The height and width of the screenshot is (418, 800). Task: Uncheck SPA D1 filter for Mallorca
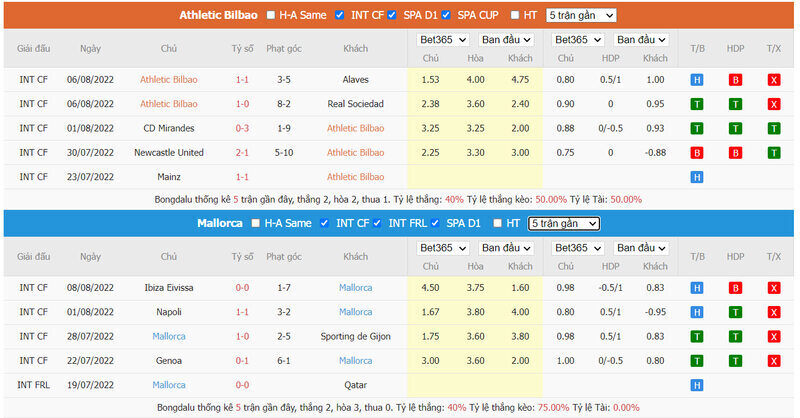click(x=435, y=223)
